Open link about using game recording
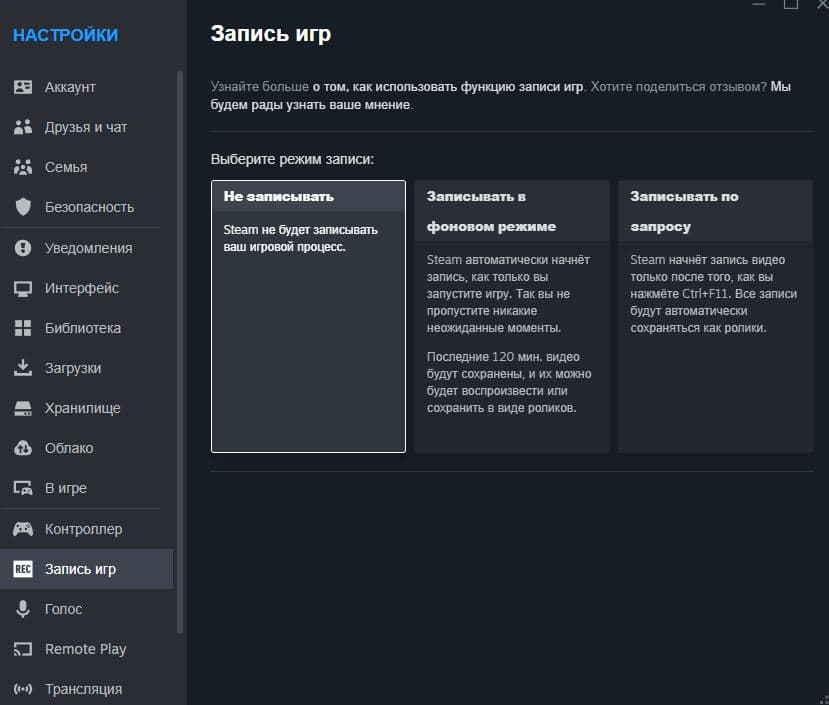Viewport: 829px width, 705px height. tap(448, 87)
